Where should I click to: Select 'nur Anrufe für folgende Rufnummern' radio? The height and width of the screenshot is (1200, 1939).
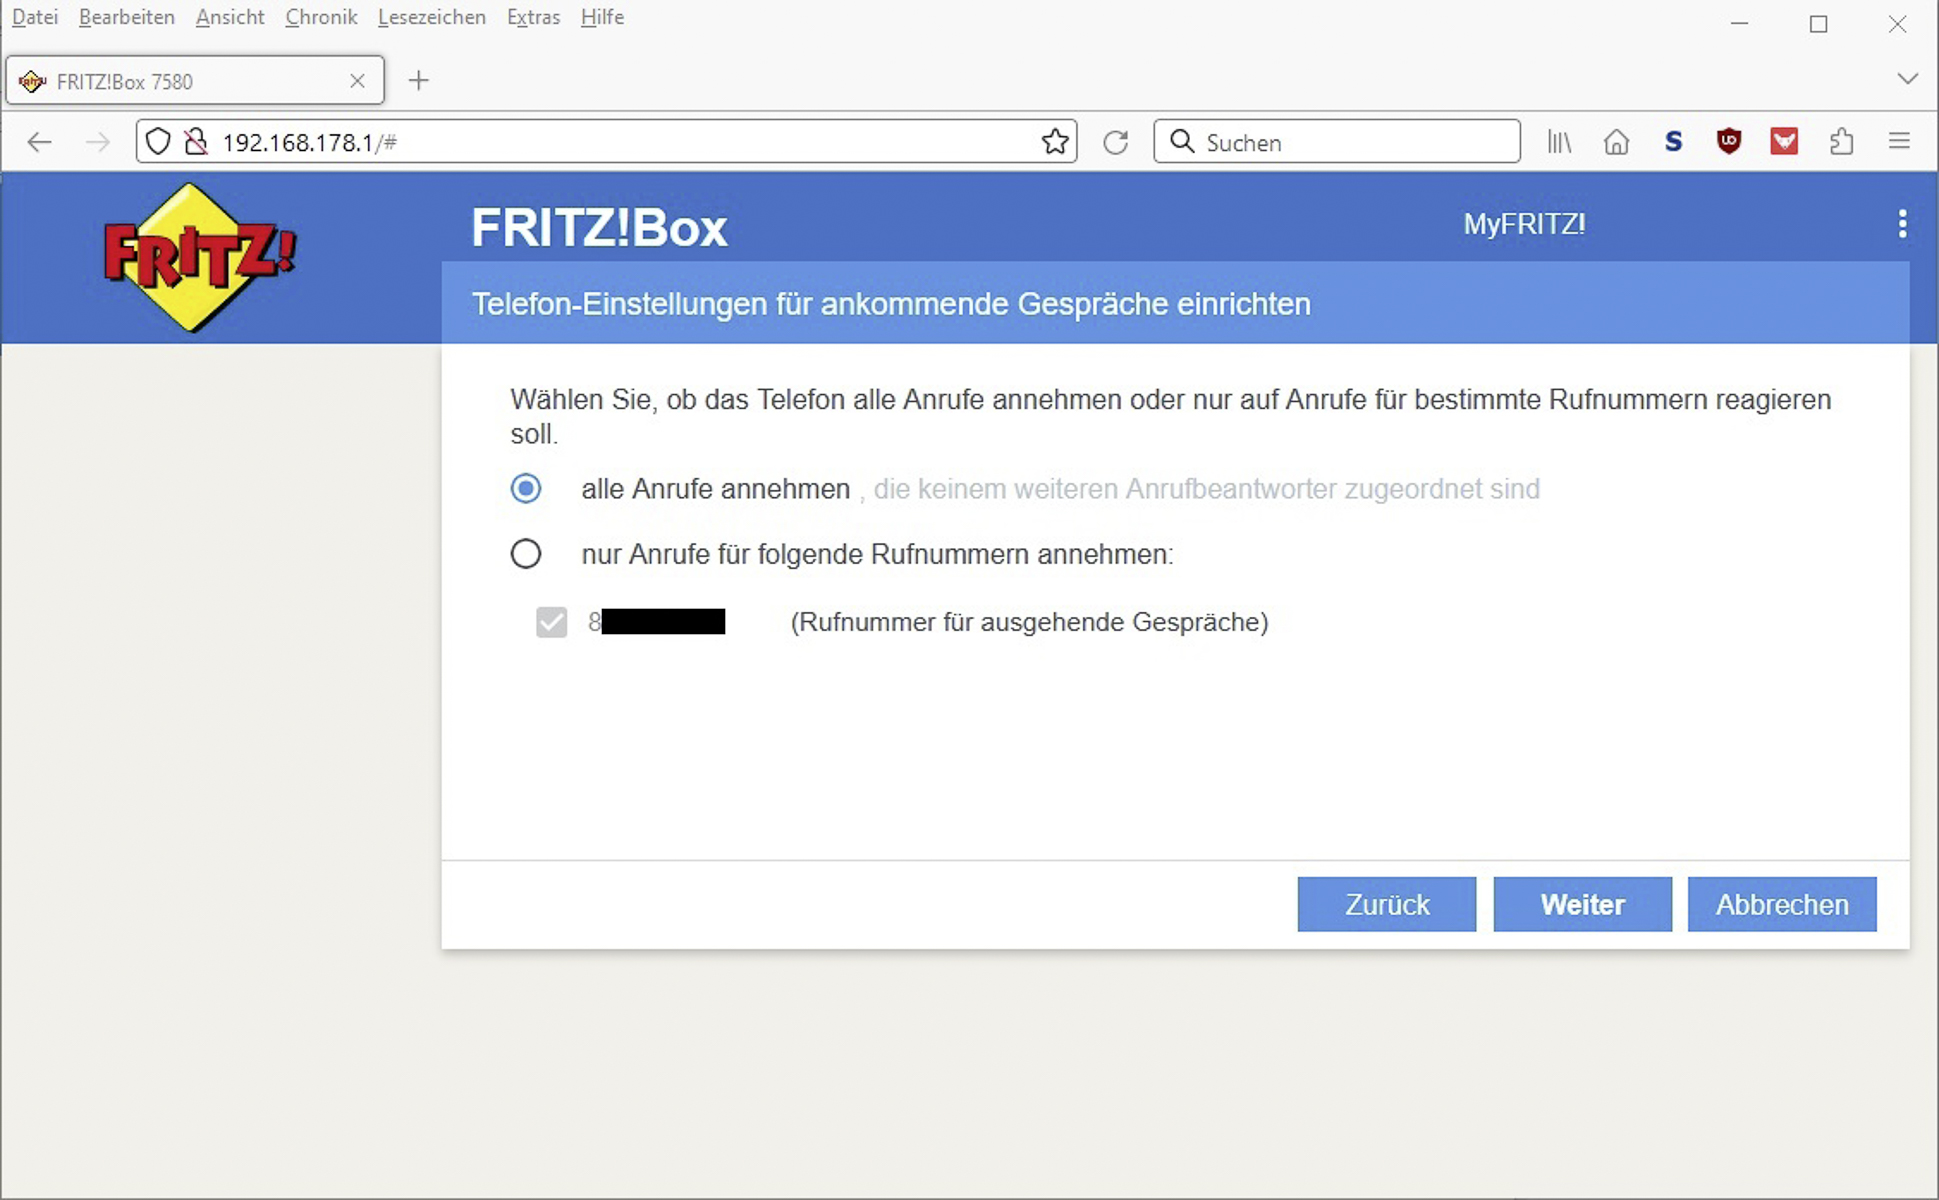(x=526, y=553)
